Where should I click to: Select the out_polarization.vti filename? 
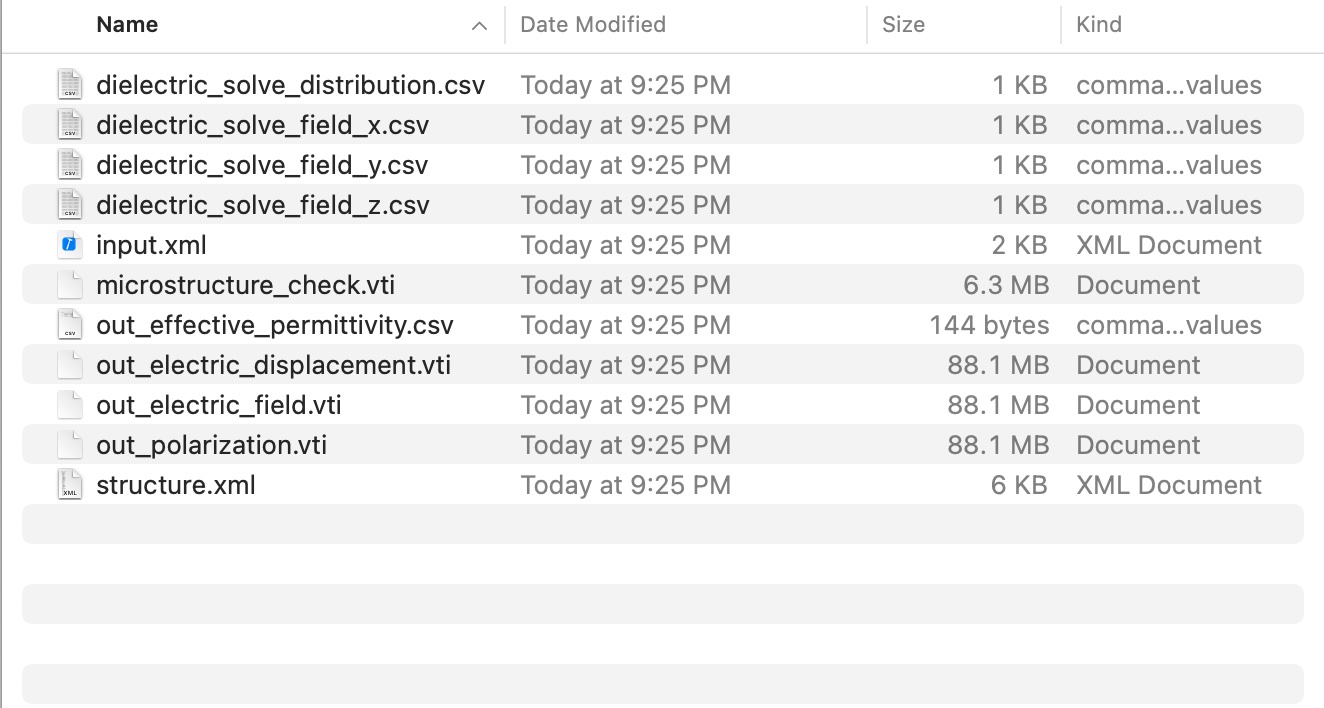coord(211,445)
